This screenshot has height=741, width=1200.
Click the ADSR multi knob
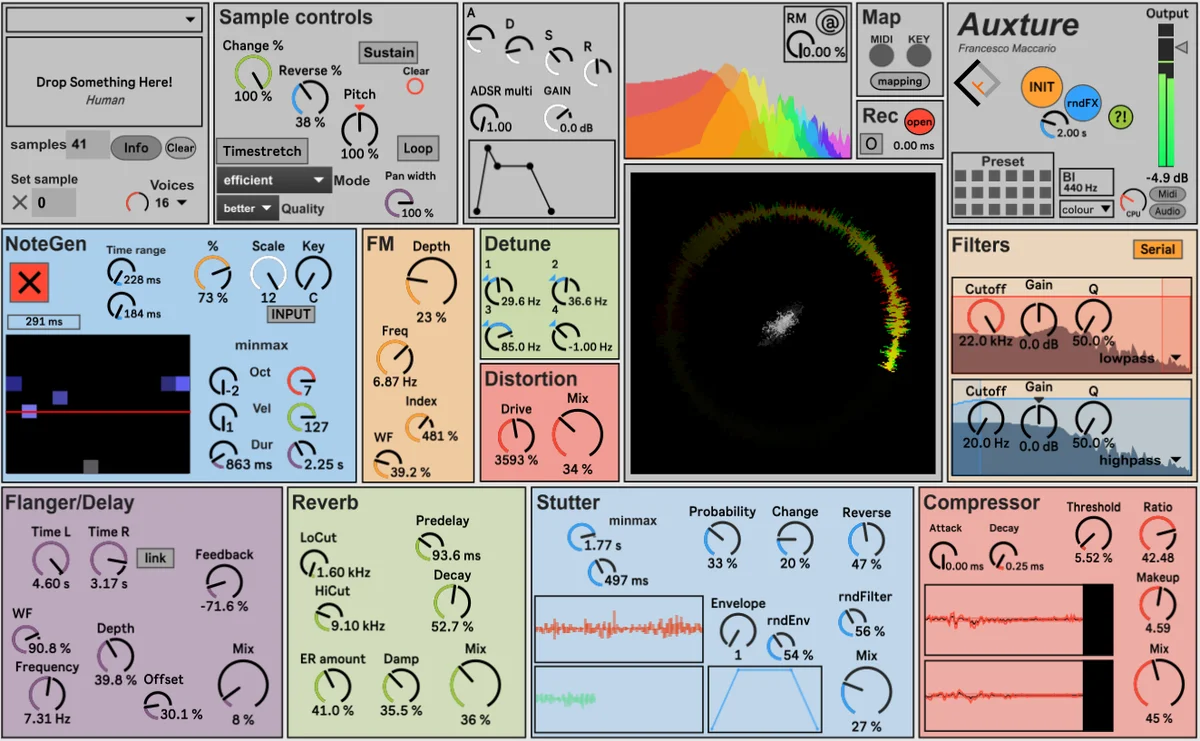point(484,117)
